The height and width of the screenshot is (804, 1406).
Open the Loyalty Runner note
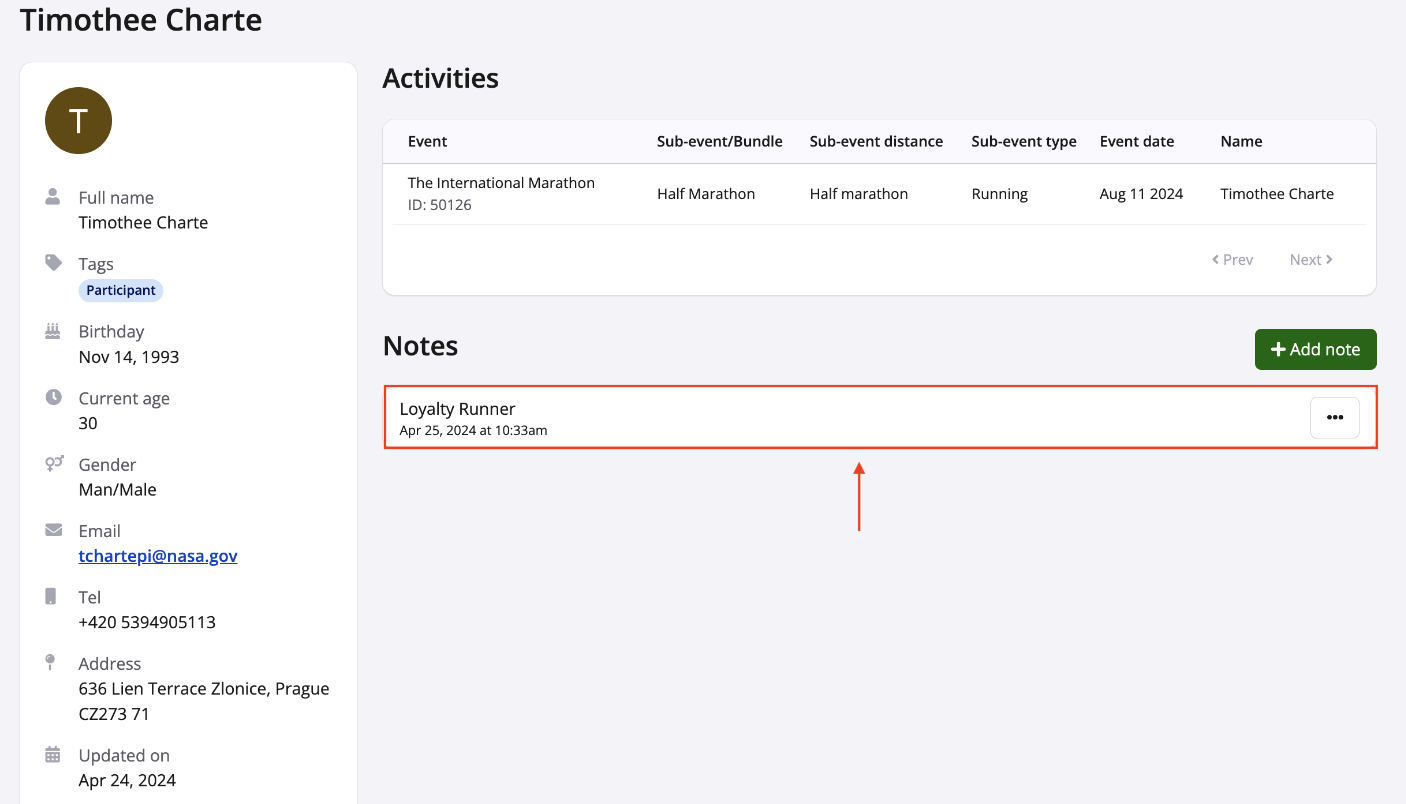pyautogui.click(x=457, y=409)
